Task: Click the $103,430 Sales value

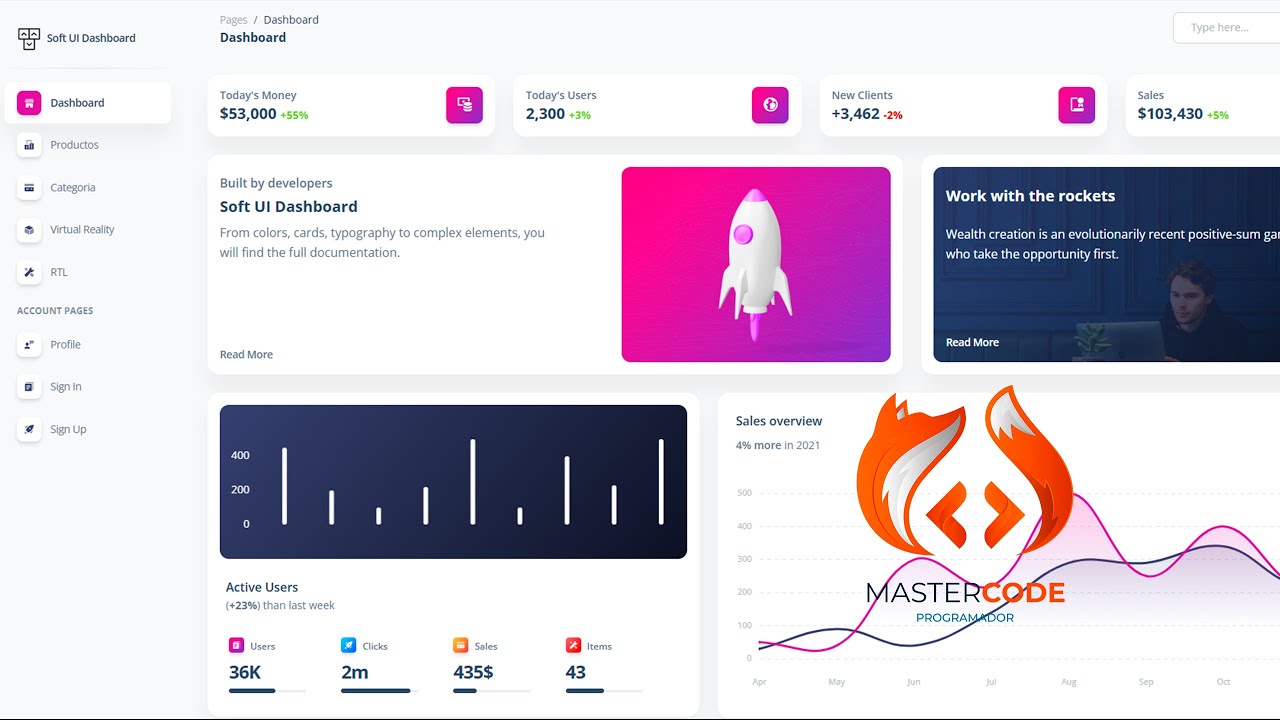Action: [1170, 114]
